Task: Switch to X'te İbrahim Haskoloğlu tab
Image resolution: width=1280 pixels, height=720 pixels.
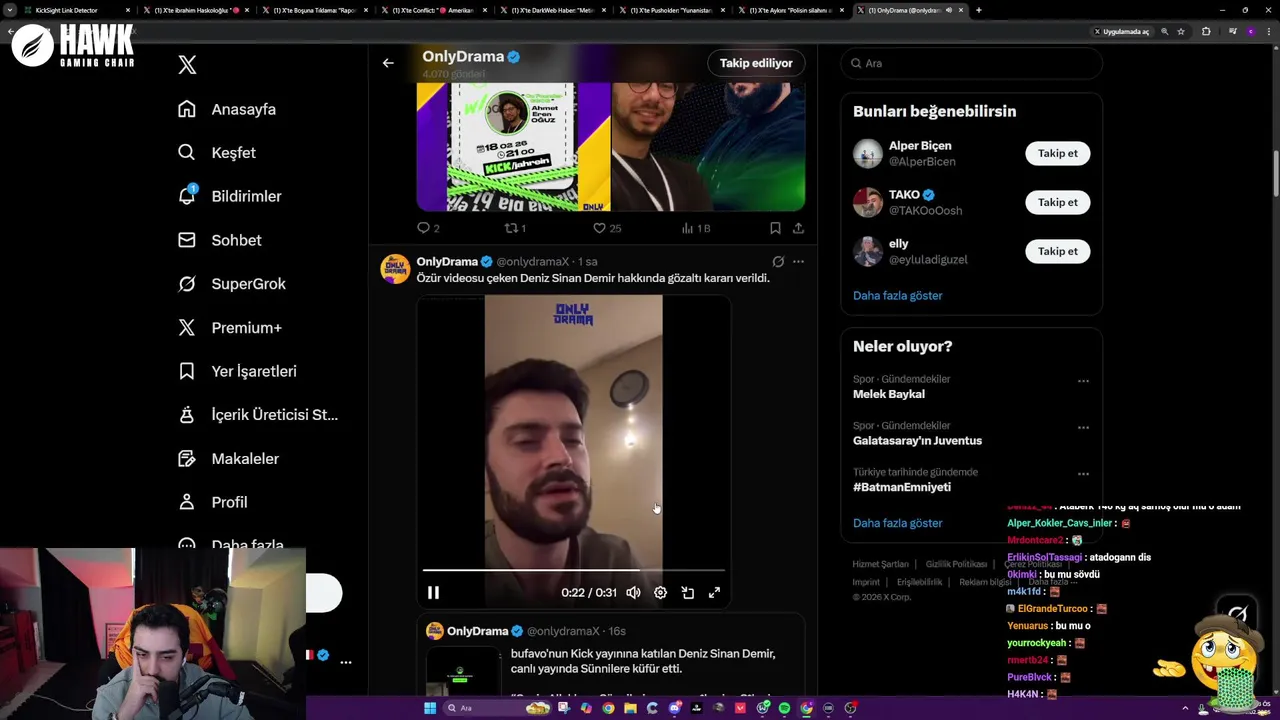Action: (x=198, y=10)
